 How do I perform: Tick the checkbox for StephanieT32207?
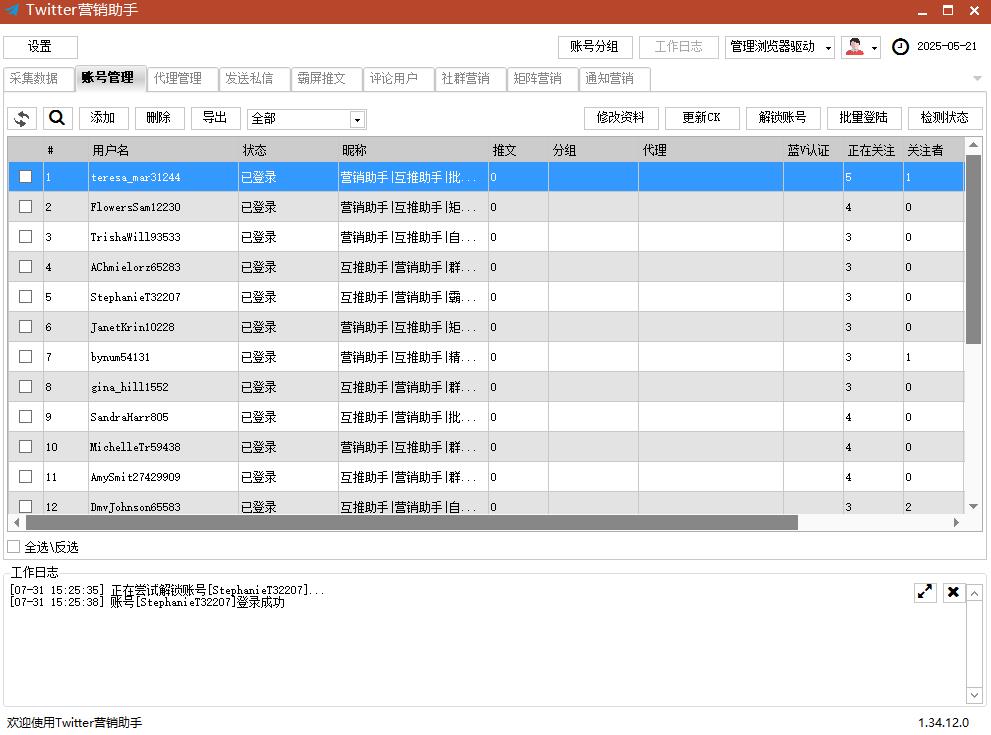[26, 297]
